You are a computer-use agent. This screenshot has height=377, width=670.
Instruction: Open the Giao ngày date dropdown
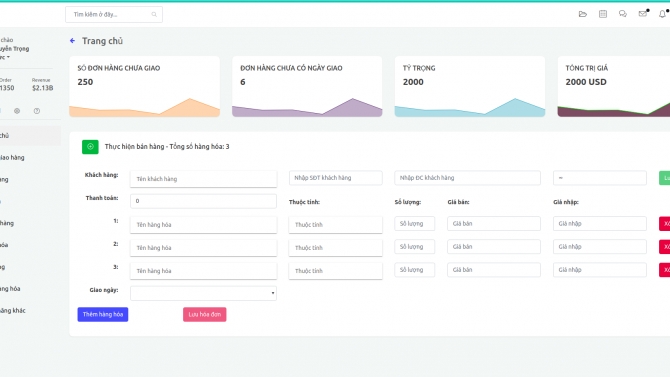[x=203, y=293]
